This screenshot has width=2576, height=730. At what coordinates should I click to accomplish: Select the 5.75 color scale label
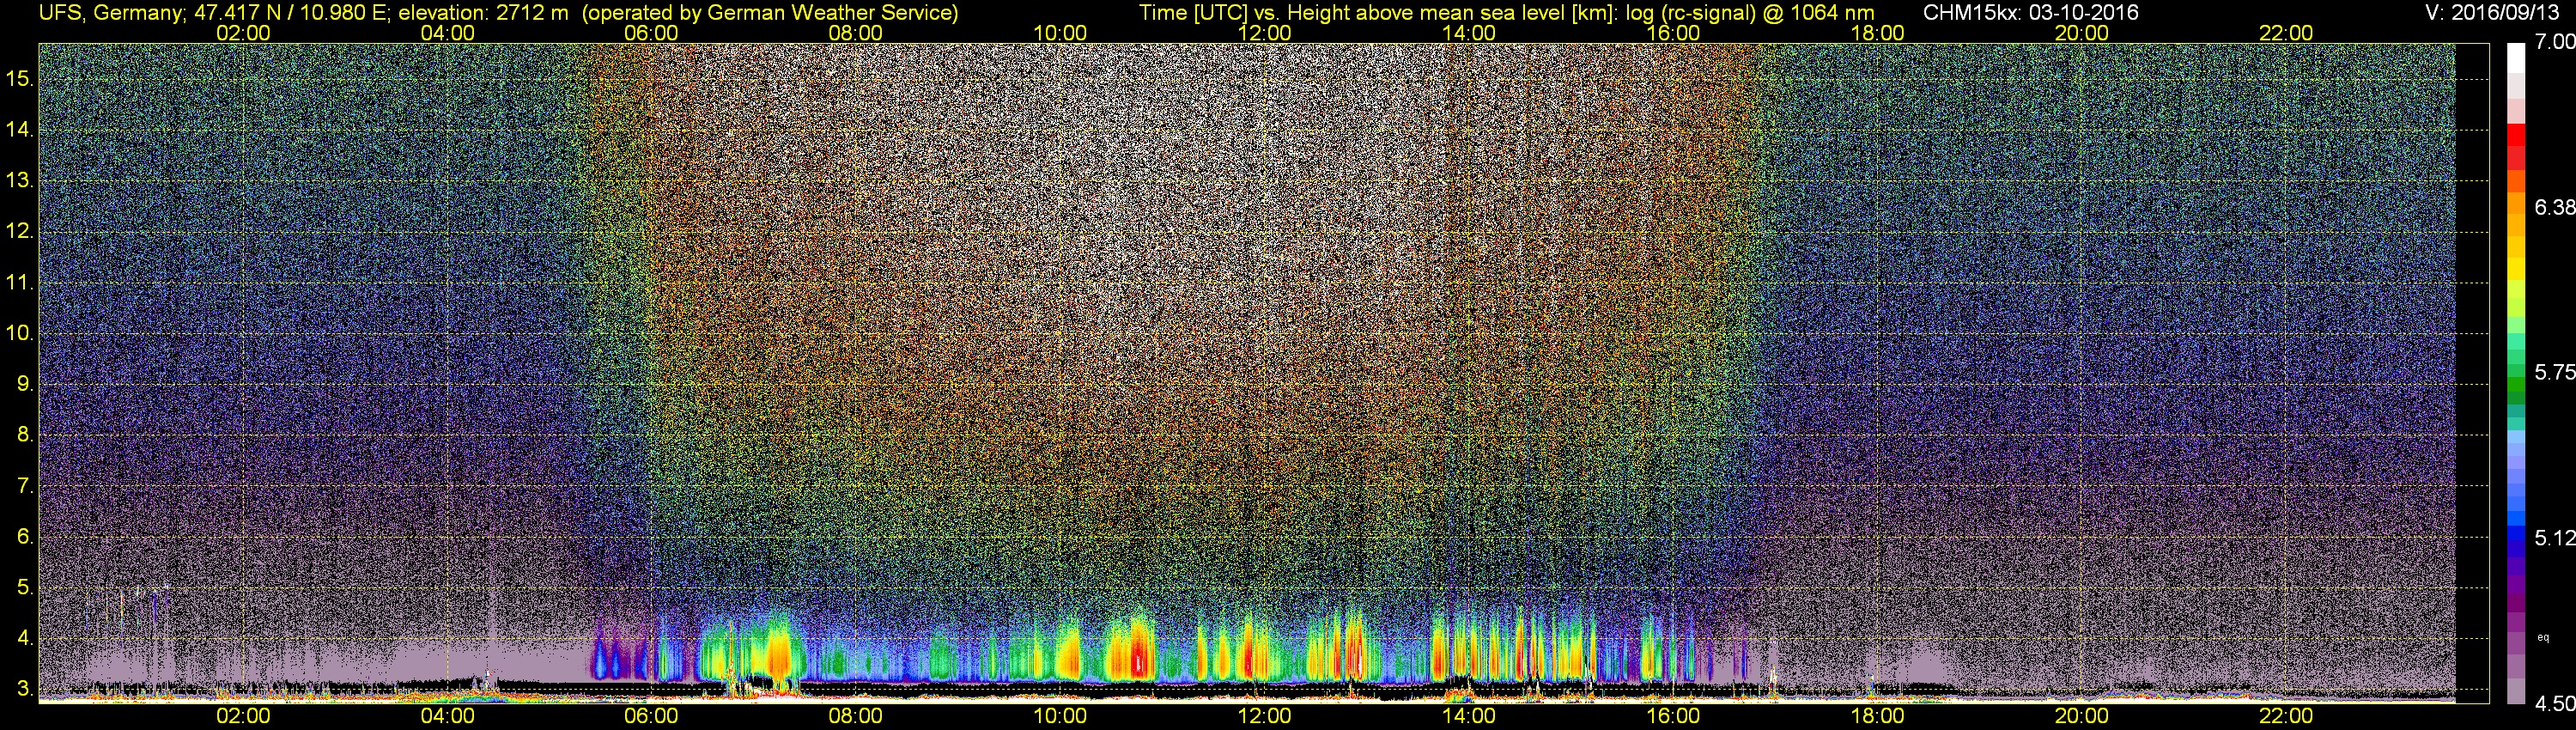point(2554,372)
